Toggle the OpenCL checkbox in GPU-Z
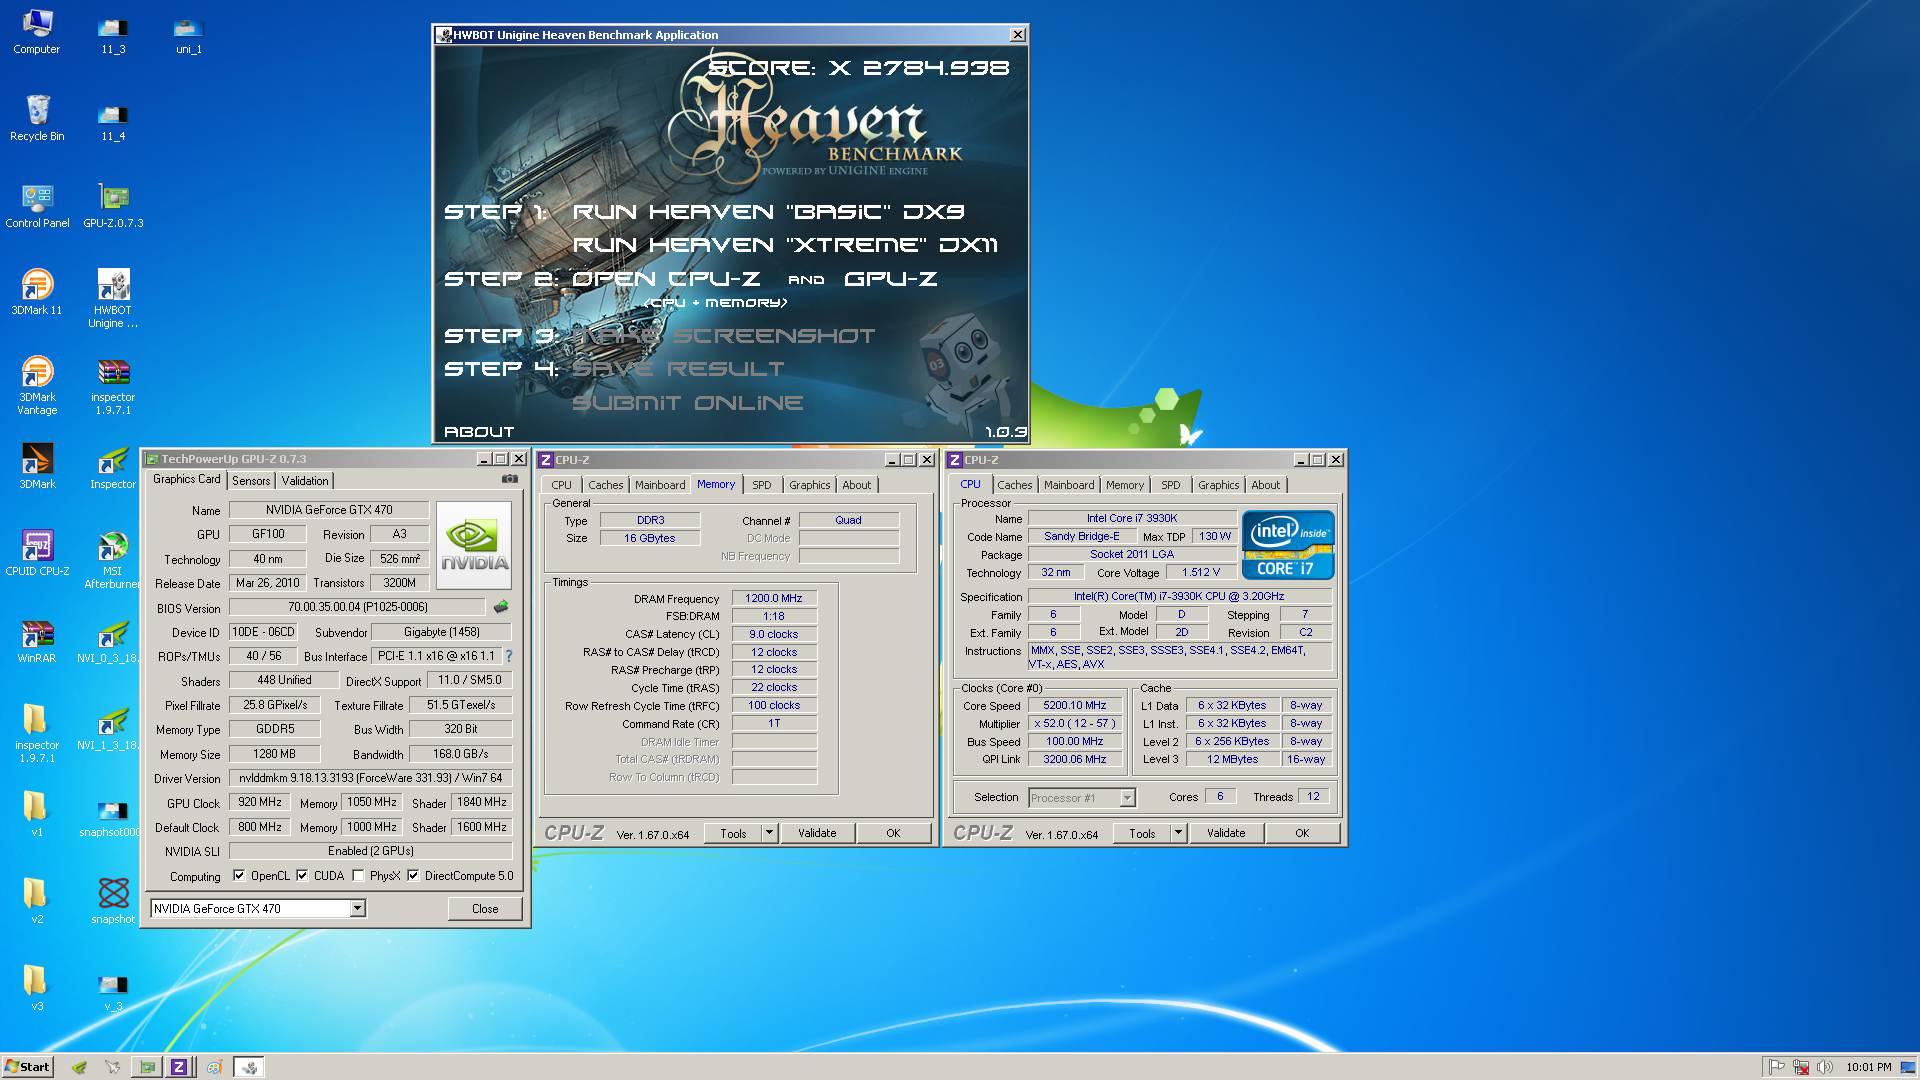This screenshot has height=1080, width=1920. (239, 875)
